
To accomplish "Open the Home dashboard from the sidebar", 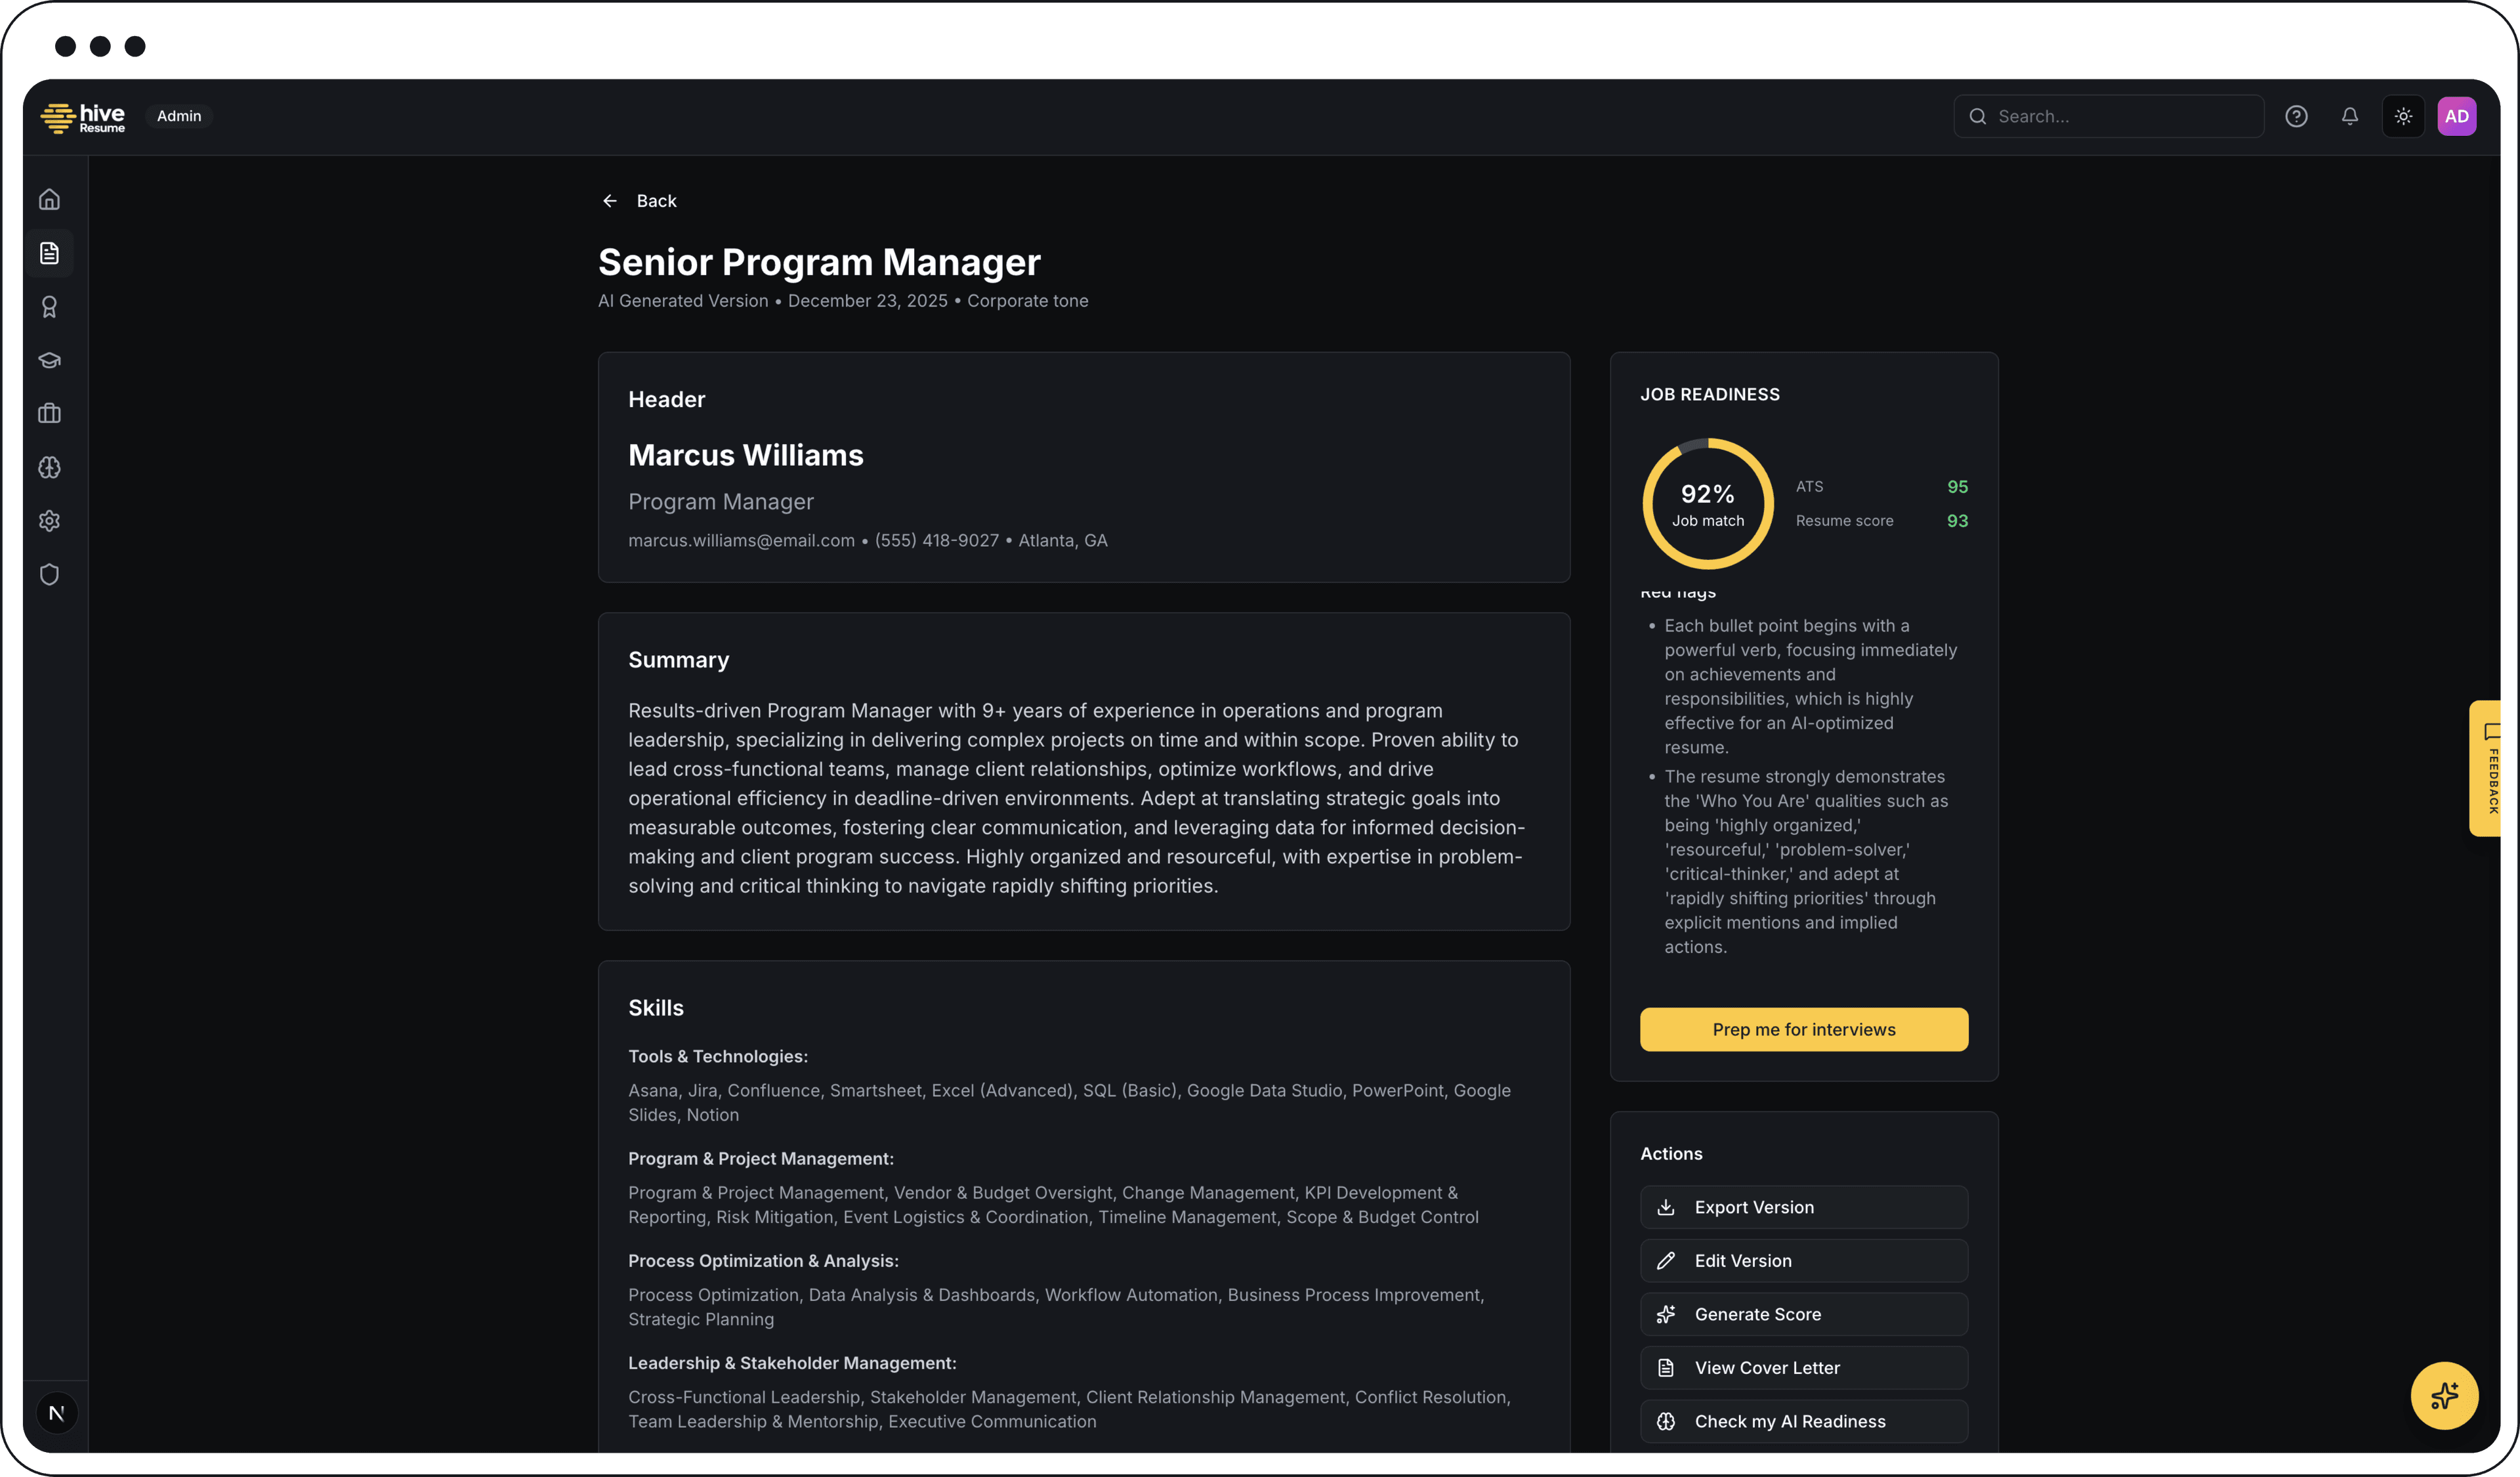I will point(49,198).
